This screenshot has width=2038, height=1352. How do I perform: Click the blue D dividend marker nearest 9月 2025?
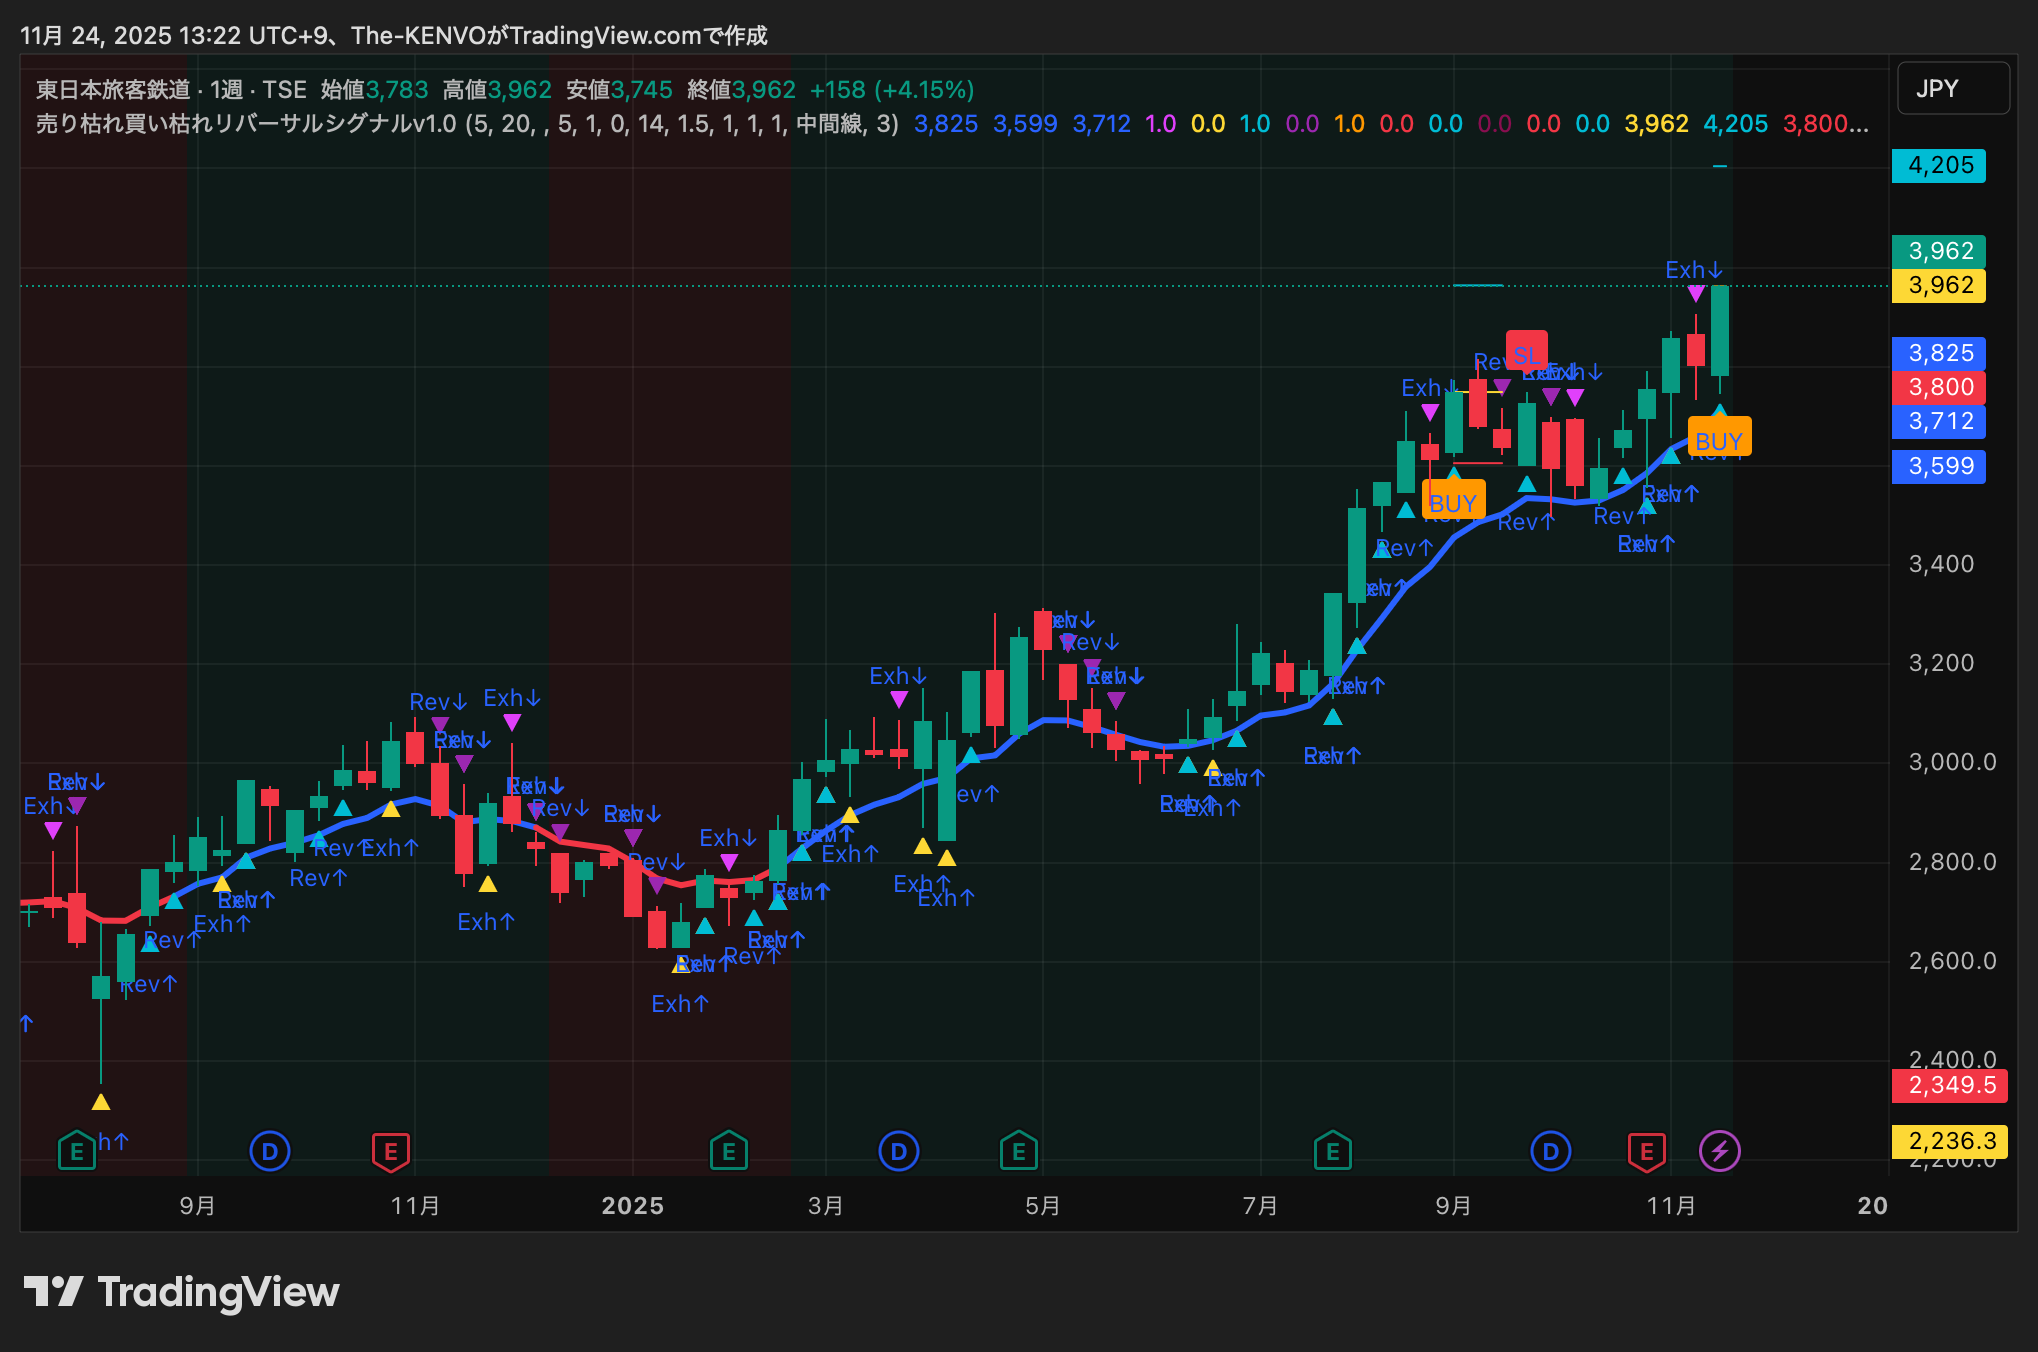coord(1550,1151)
